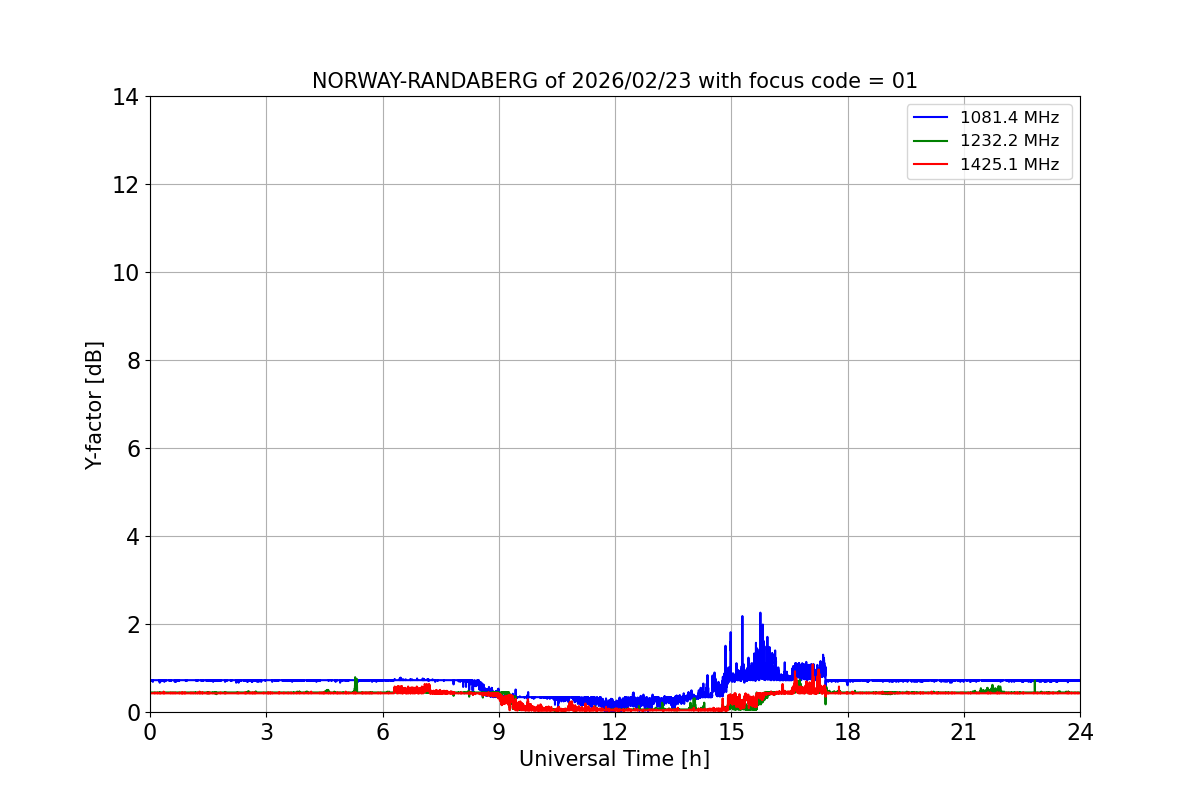Image resolution: width=1200 pixels, height=800 pixels.
Task: Click the 1081.4 MHz legend label
Action: coord(1009,117)
